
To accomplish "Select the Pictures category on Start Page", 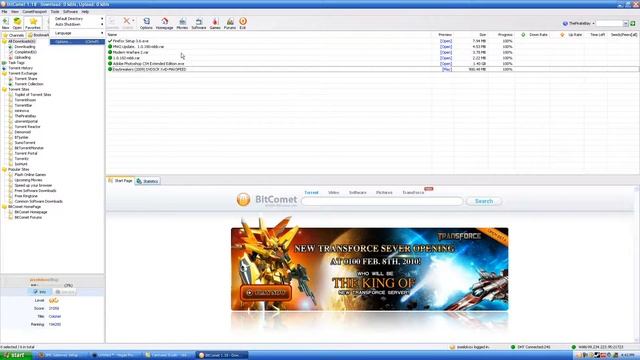I will point(384,192).
